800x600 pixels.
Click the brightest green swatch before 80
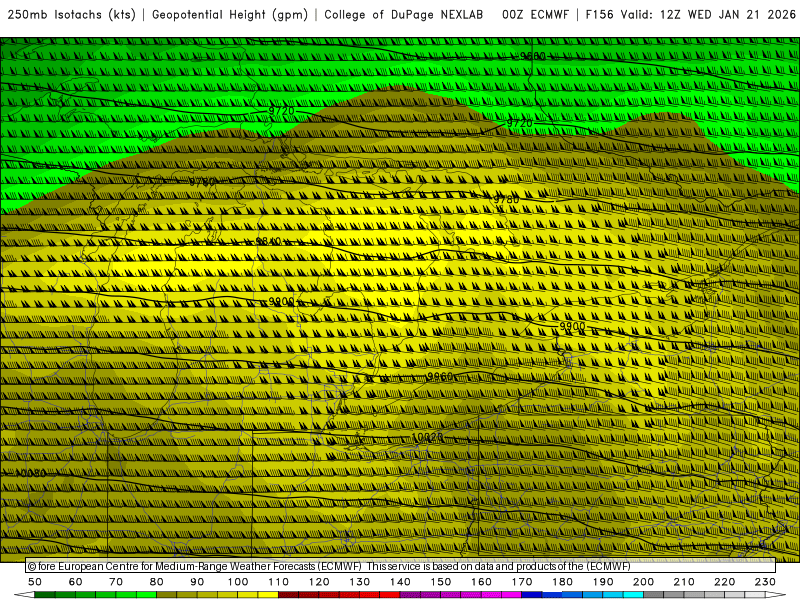point(146,595)
